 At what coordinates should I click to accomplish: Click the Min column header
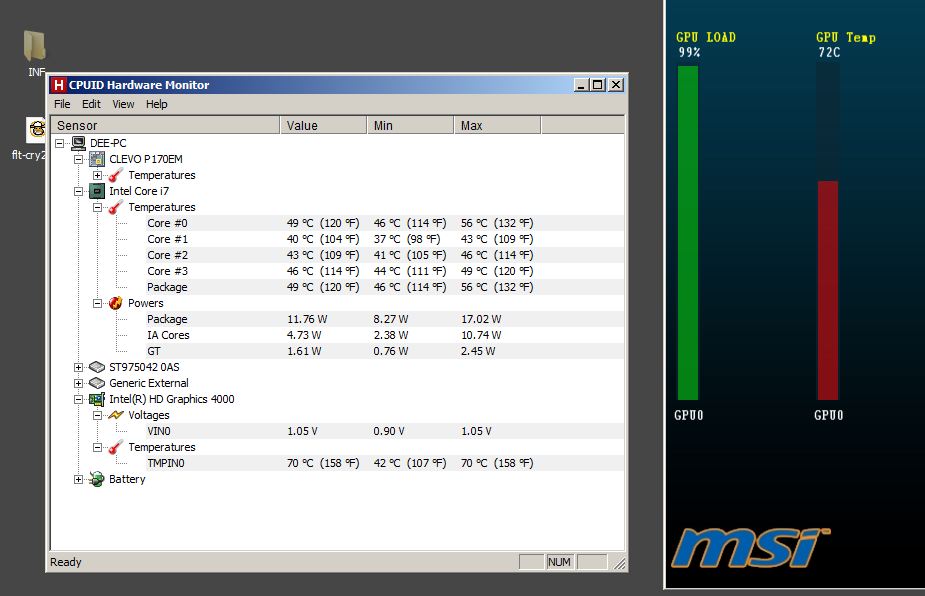pos(410,125)
